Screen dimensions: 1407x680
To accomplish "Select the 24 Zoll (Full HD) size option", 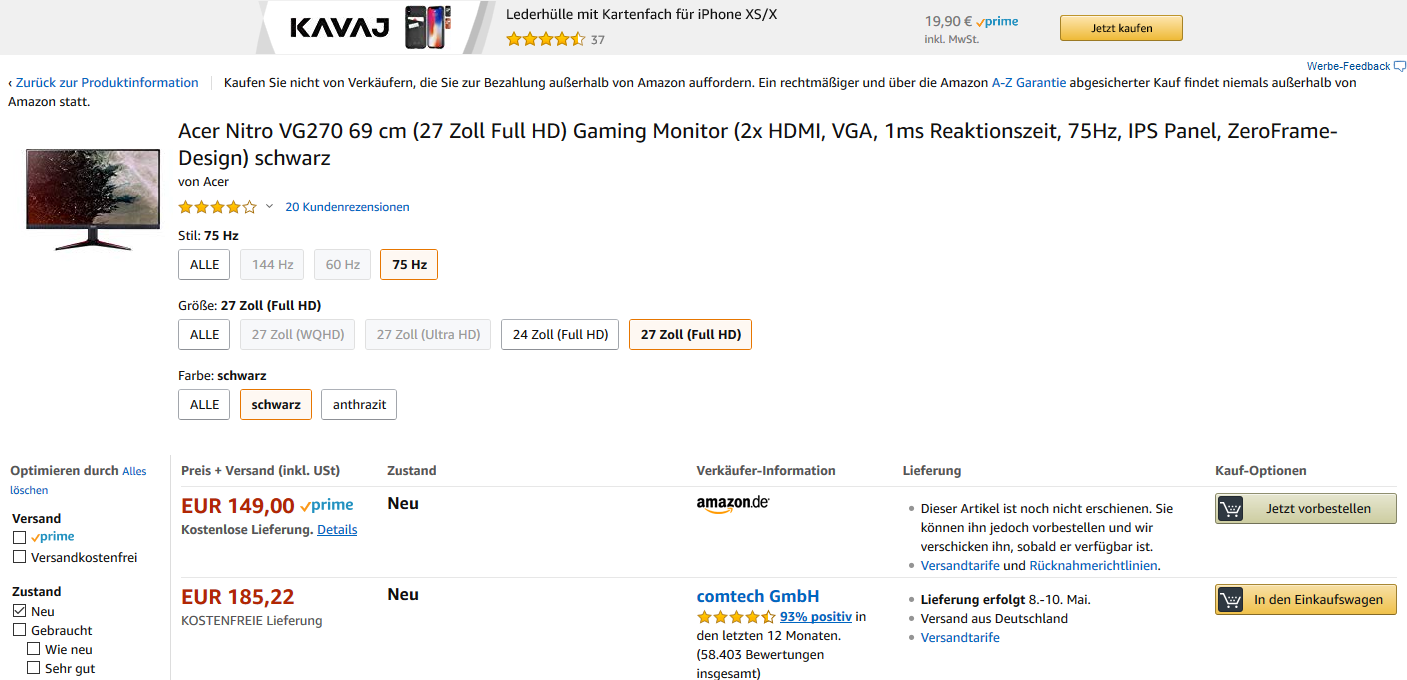I will point(560,334).
